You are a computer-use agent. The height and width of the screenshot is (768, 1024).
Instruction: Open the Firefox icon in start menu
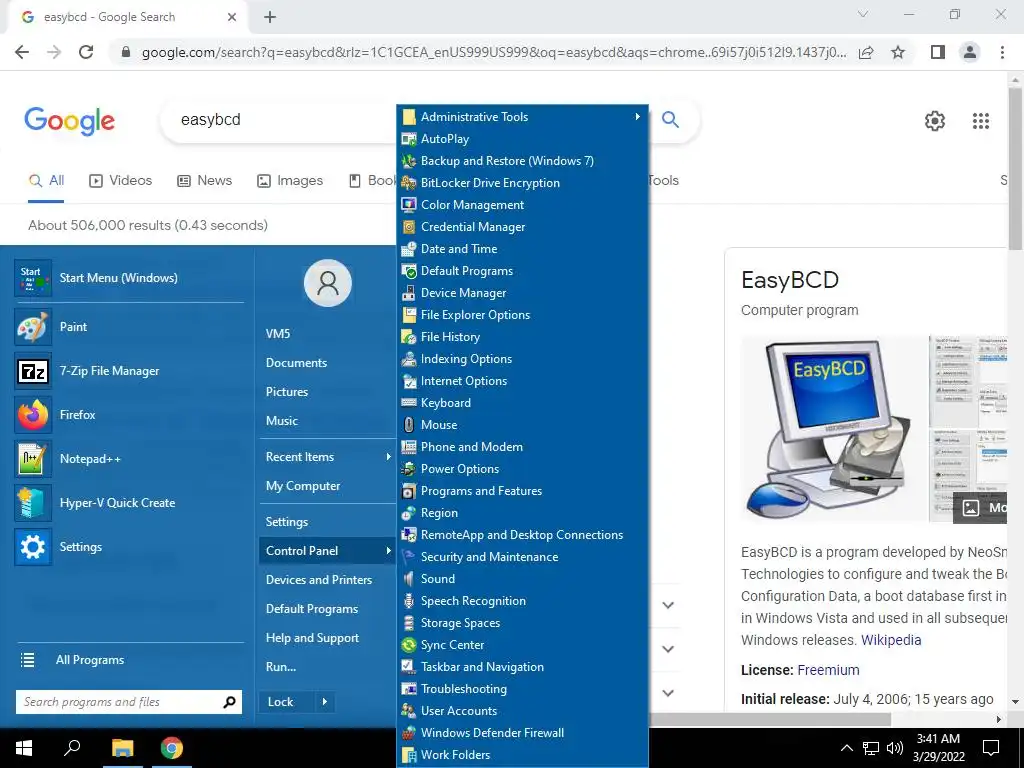[33, 415]
